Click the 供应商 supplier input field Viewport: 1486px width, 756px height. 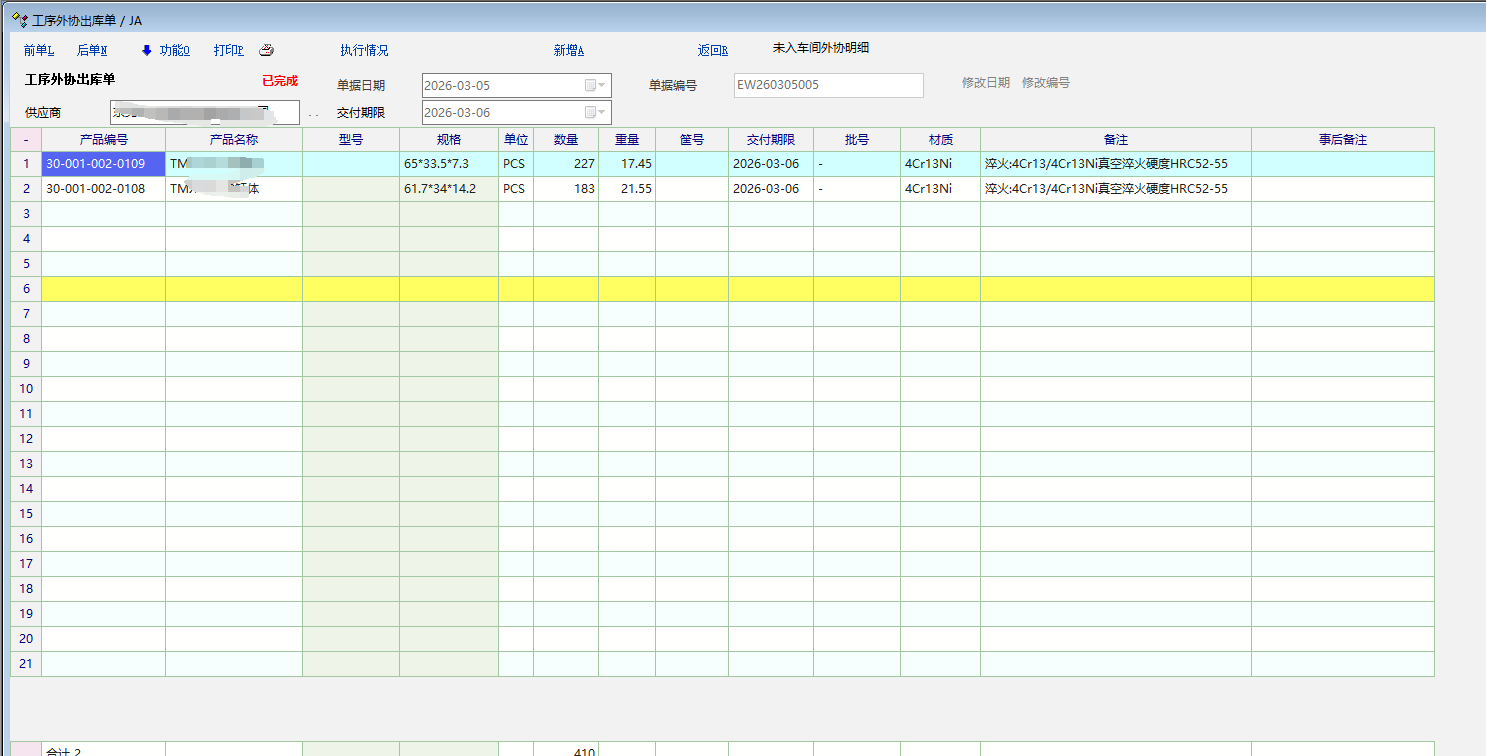204,113
